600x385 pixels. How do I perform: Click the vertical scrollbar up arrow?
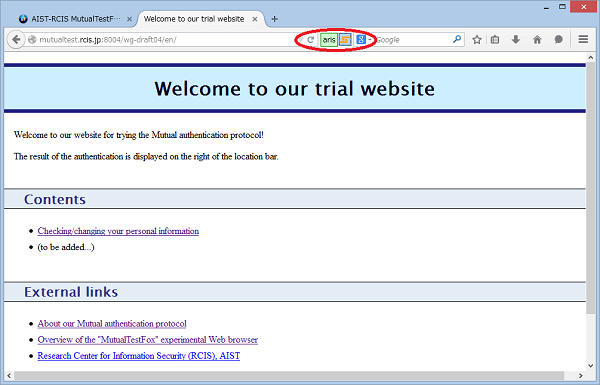590,57
